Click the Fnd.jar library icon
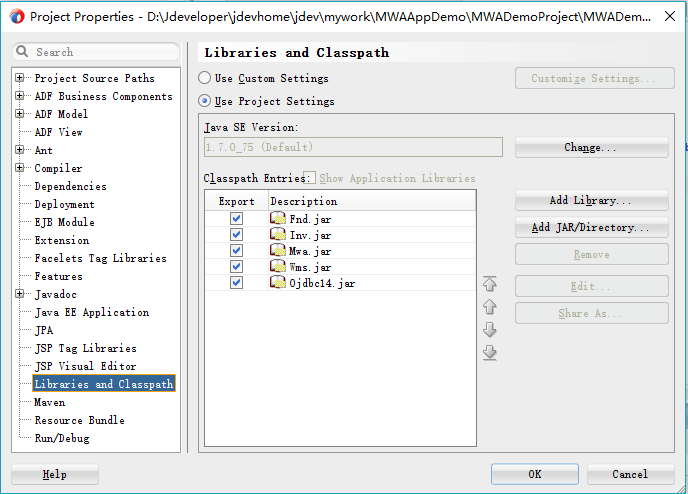The width and height of the screenshot is (688, 494). [278, 218]
